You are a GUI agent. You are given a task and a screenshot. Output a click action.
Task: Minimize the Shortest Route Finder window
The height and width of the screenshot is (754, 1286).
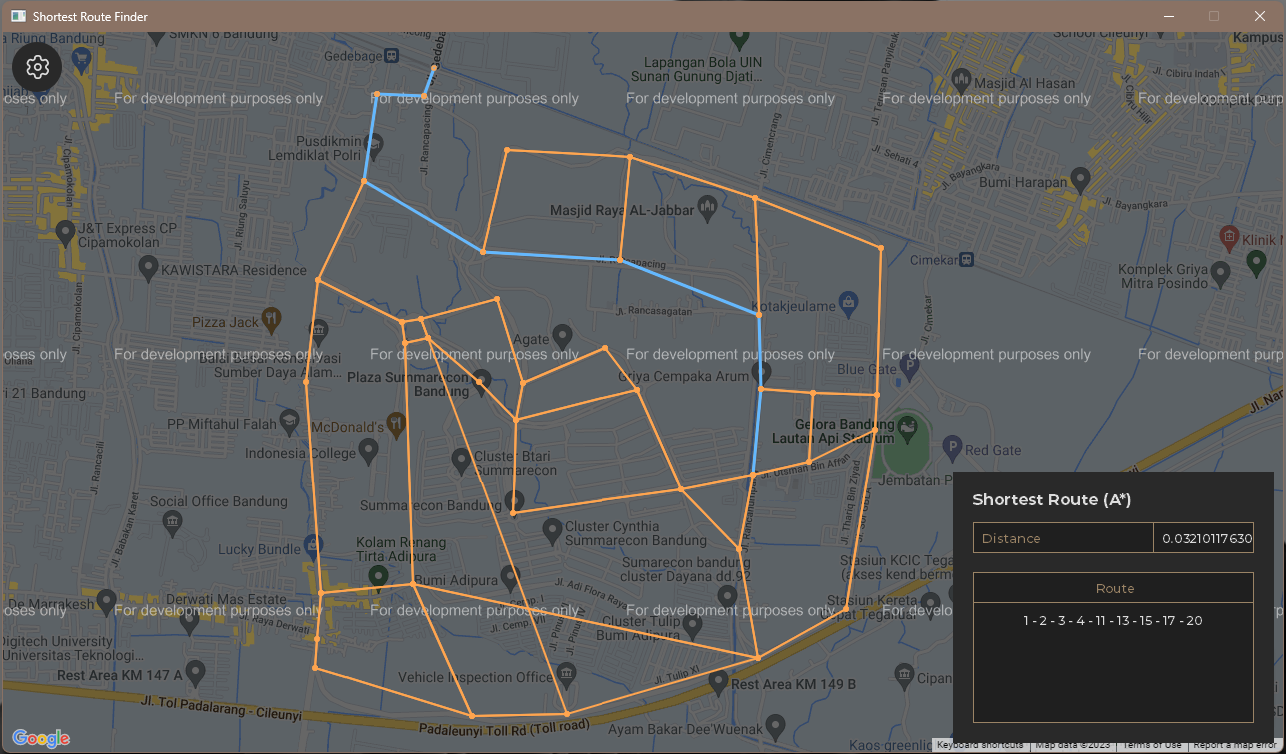point(1169,16)
